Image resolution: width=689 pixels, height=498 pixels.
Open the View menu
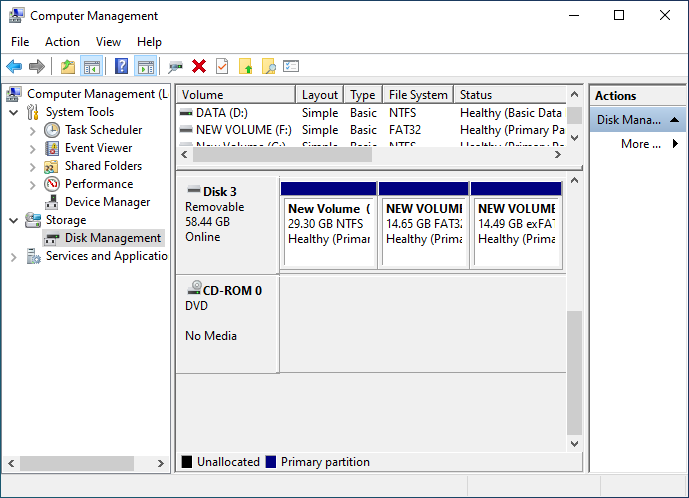(108, 42)
